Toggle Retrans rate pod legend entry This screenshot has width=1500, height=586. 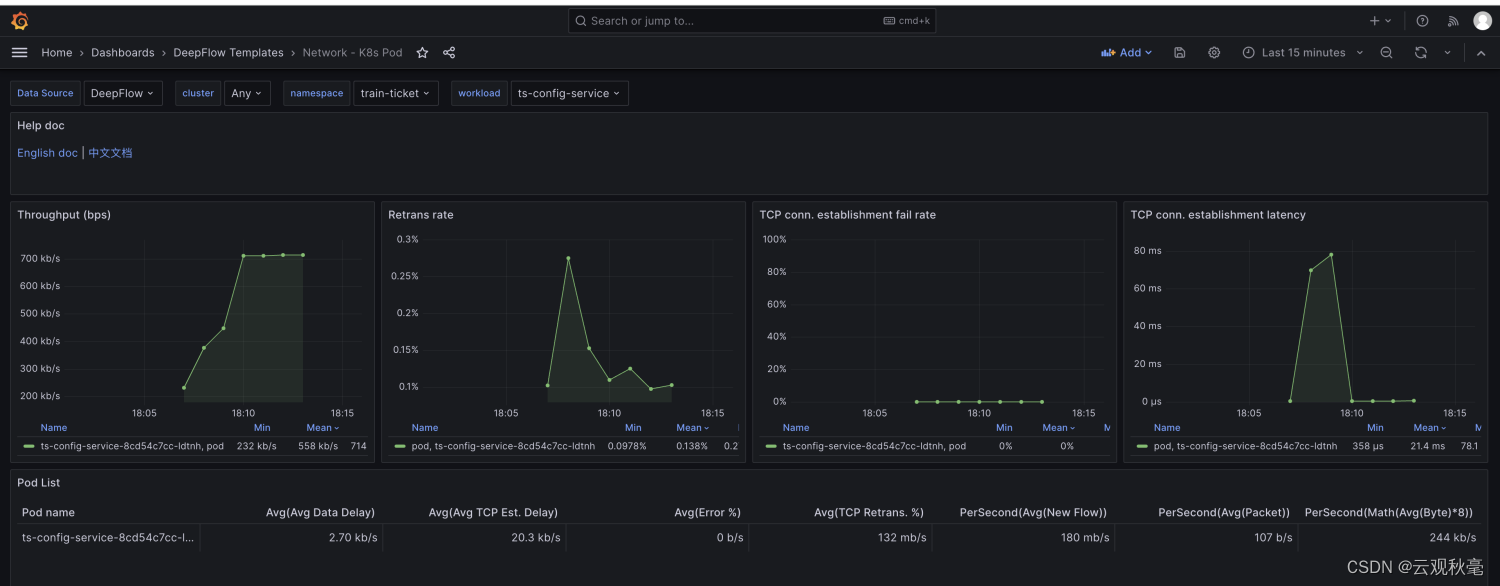pos(503,446)
